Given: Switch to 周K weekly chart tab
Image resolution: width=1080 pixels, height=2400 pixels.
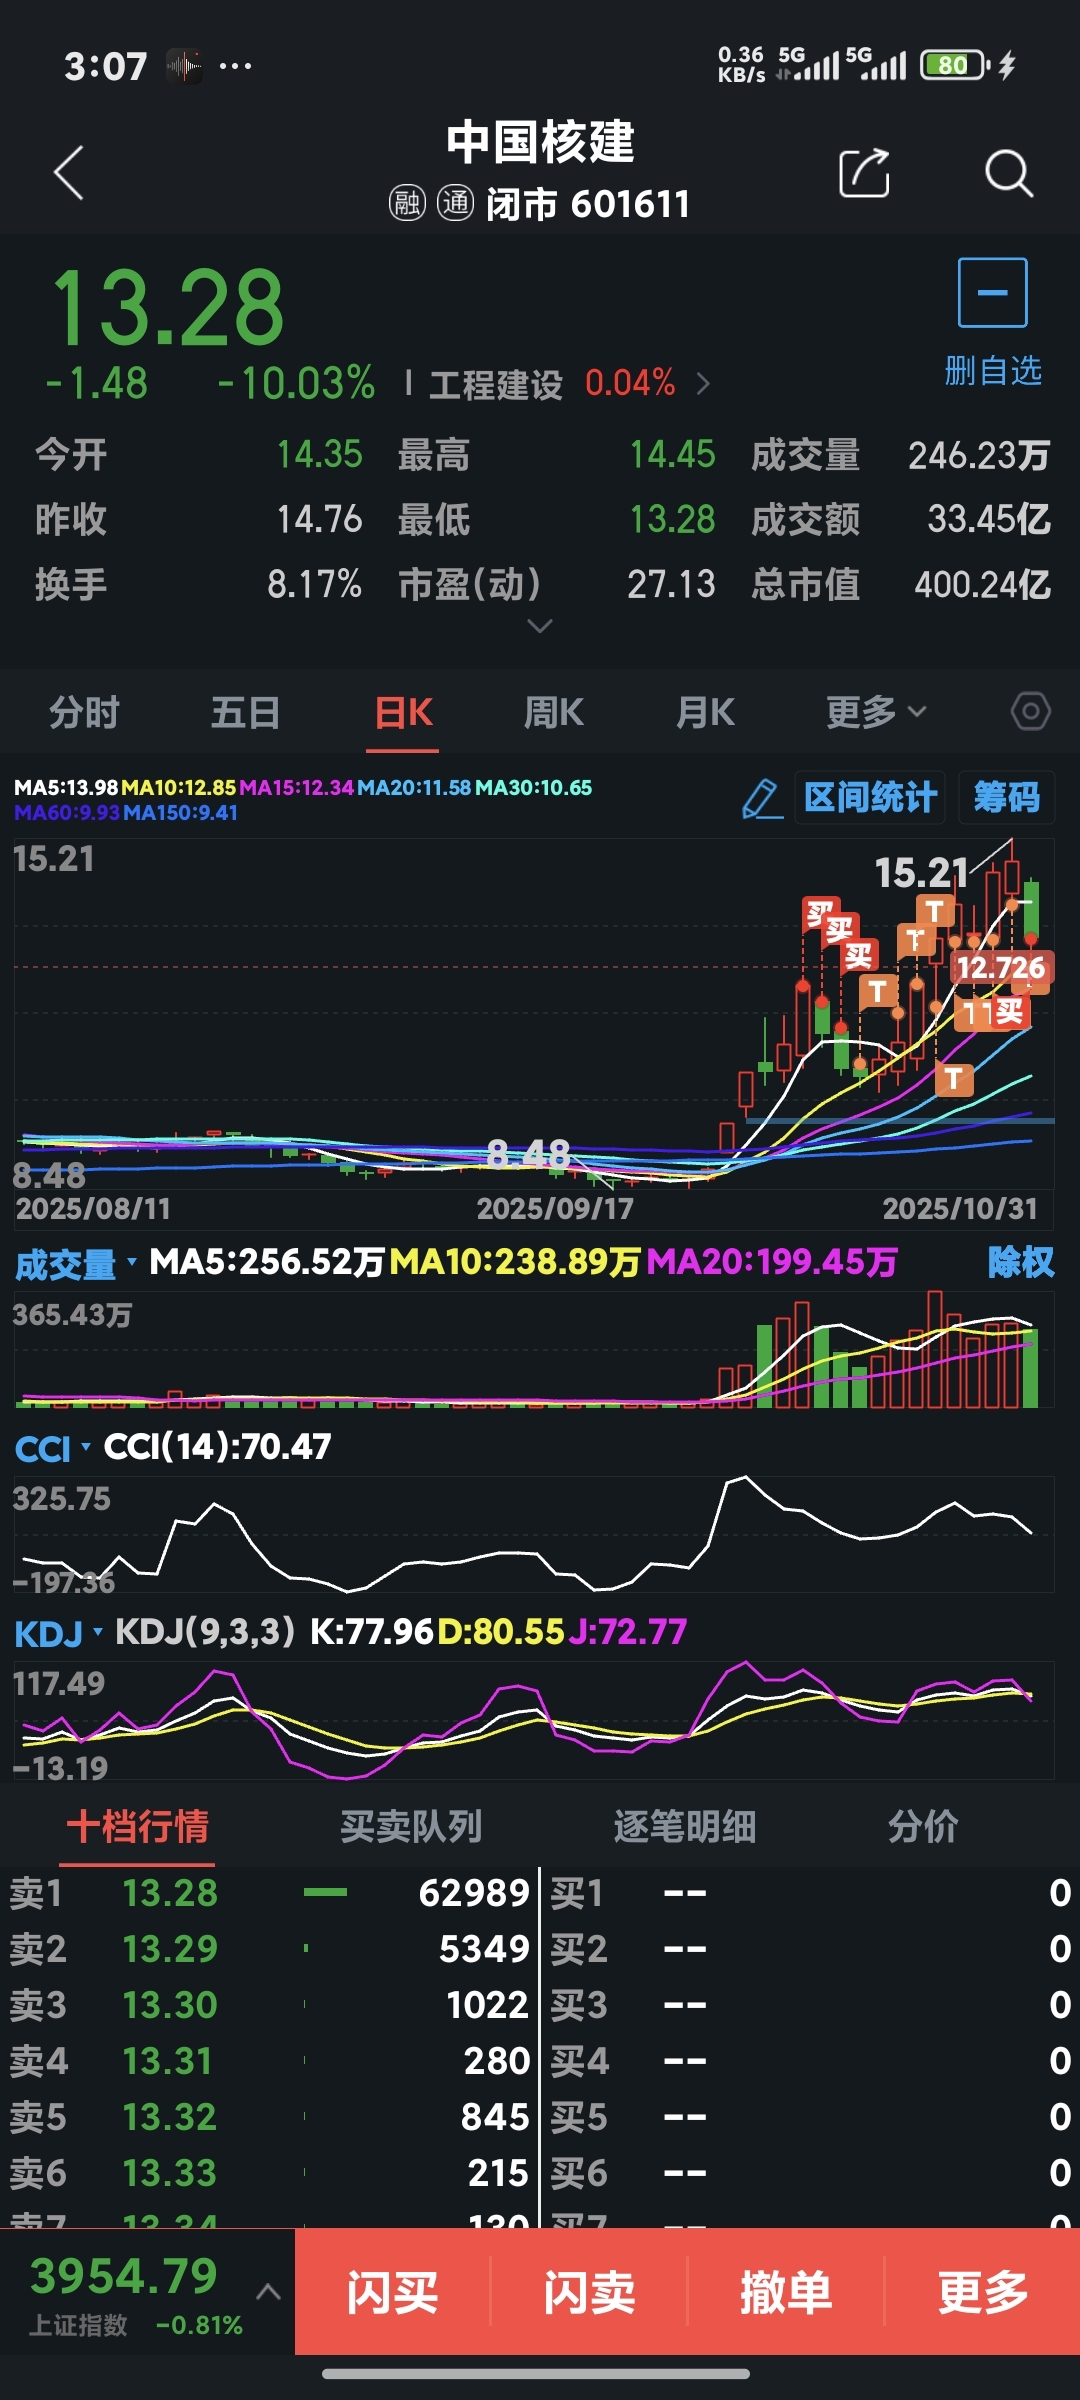Looking at the screenshot, I should 553,713.
